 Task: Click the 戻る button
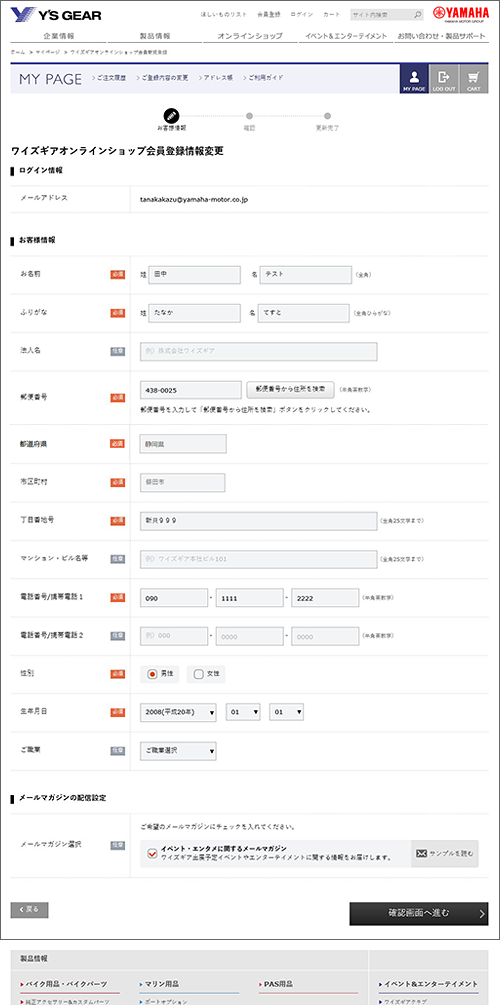[x=29, y=909]
